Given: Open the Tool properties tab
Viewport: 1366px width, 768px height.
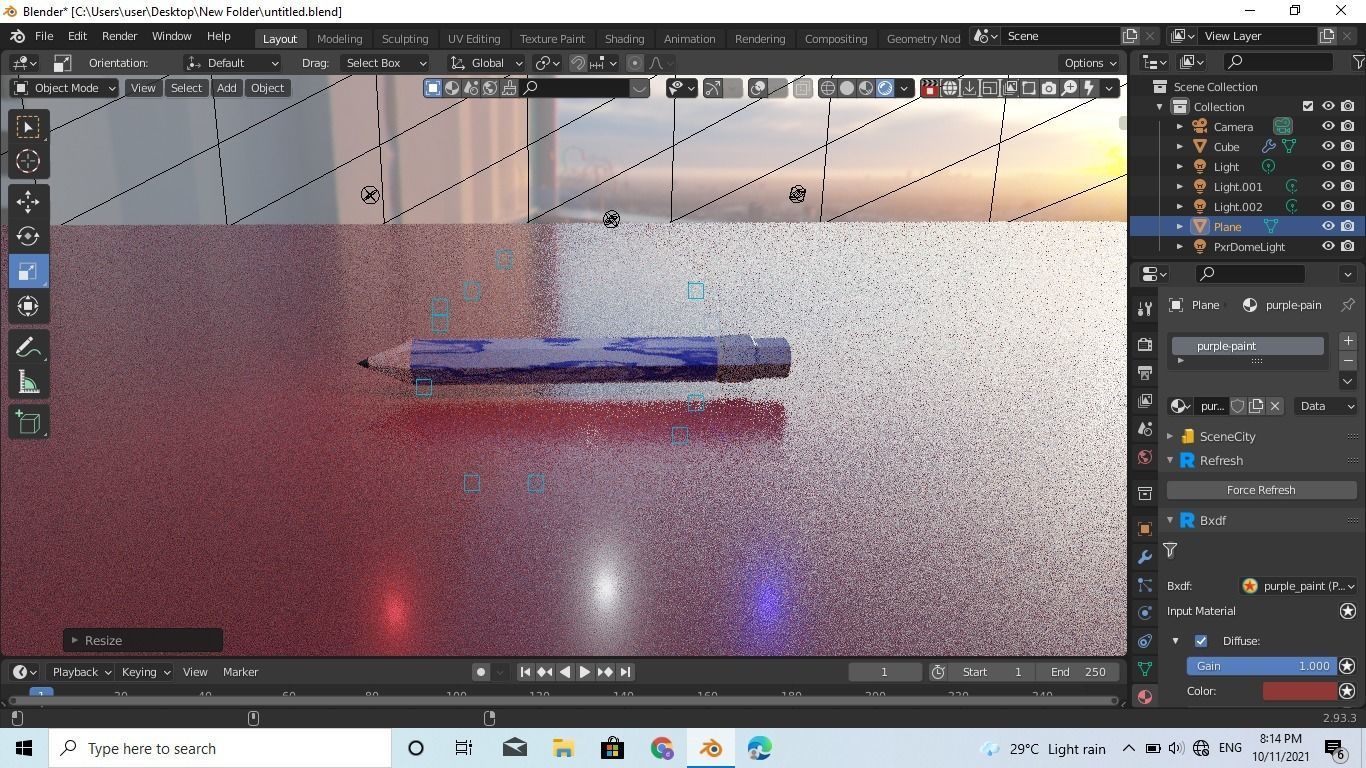Looking at the screenshot, I should (x=1145, y=307).
